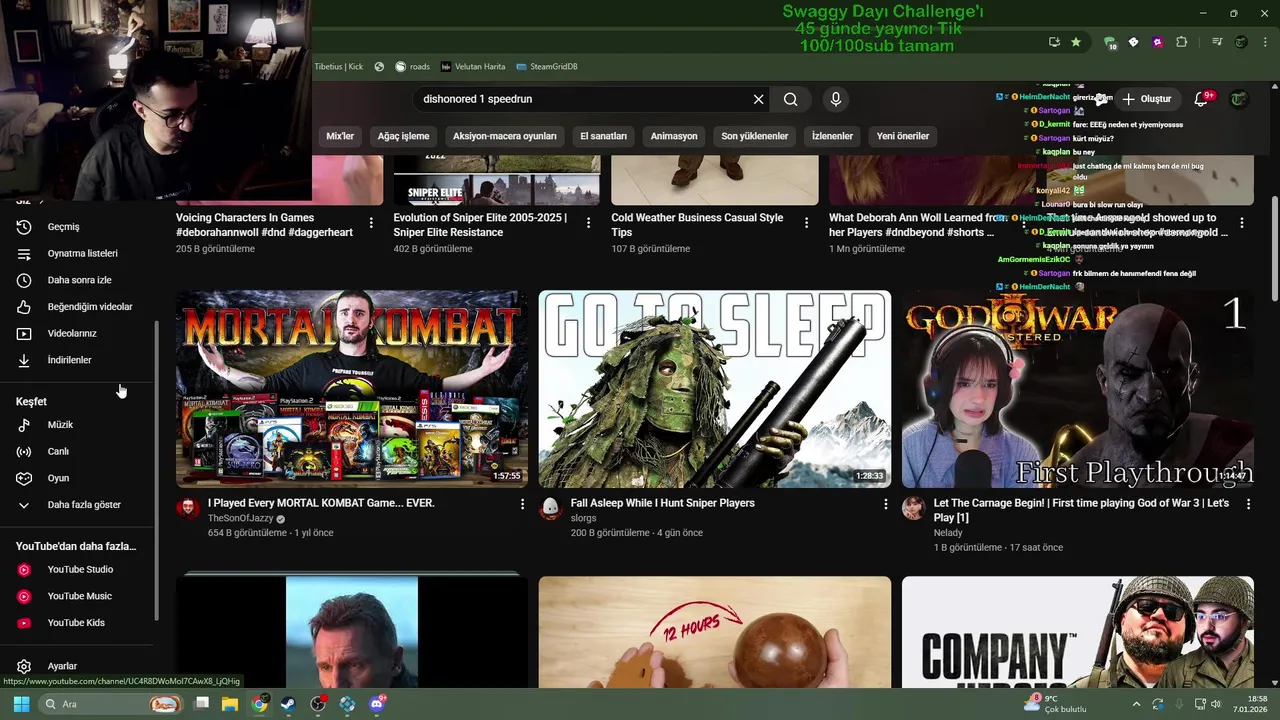The height and width of the screenshot is (720, 1280).
Task: Open the Mortal Kombat video thumbnail
Action: pos(352,389)
